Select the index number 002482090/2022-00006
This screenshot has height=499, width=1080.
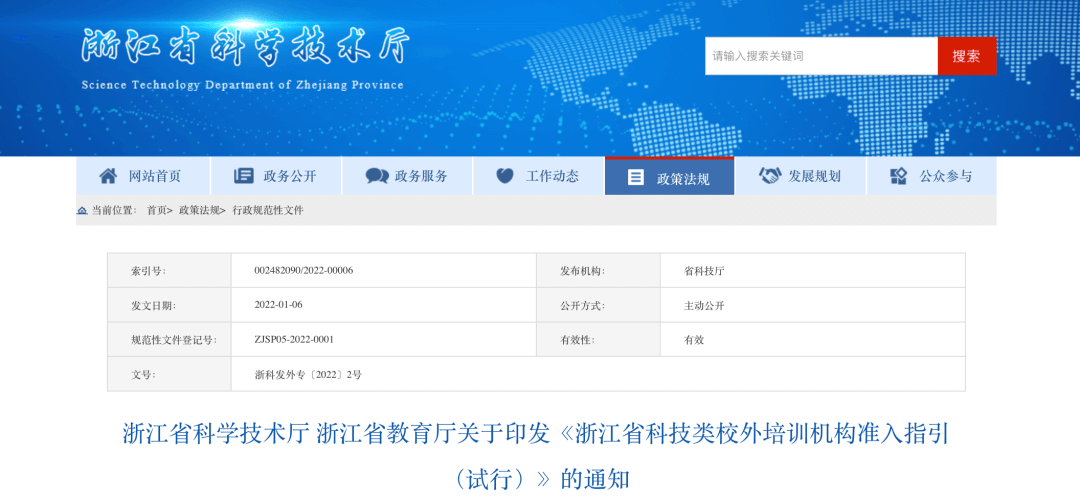[x=304, y=271]
